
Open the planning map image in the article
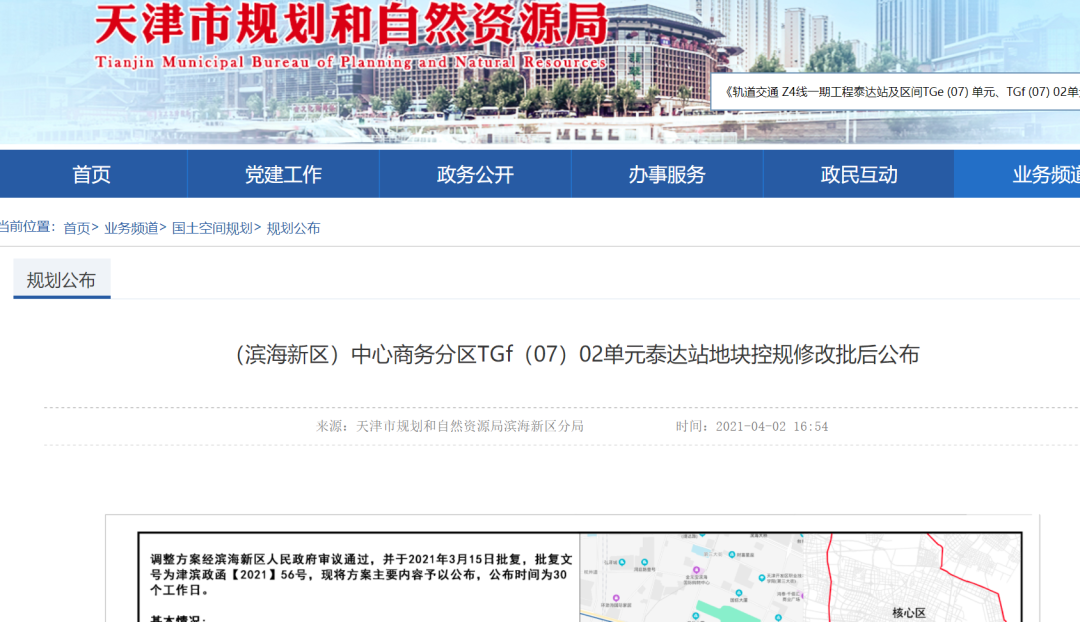pyautogui.click(x=800, y=577)
